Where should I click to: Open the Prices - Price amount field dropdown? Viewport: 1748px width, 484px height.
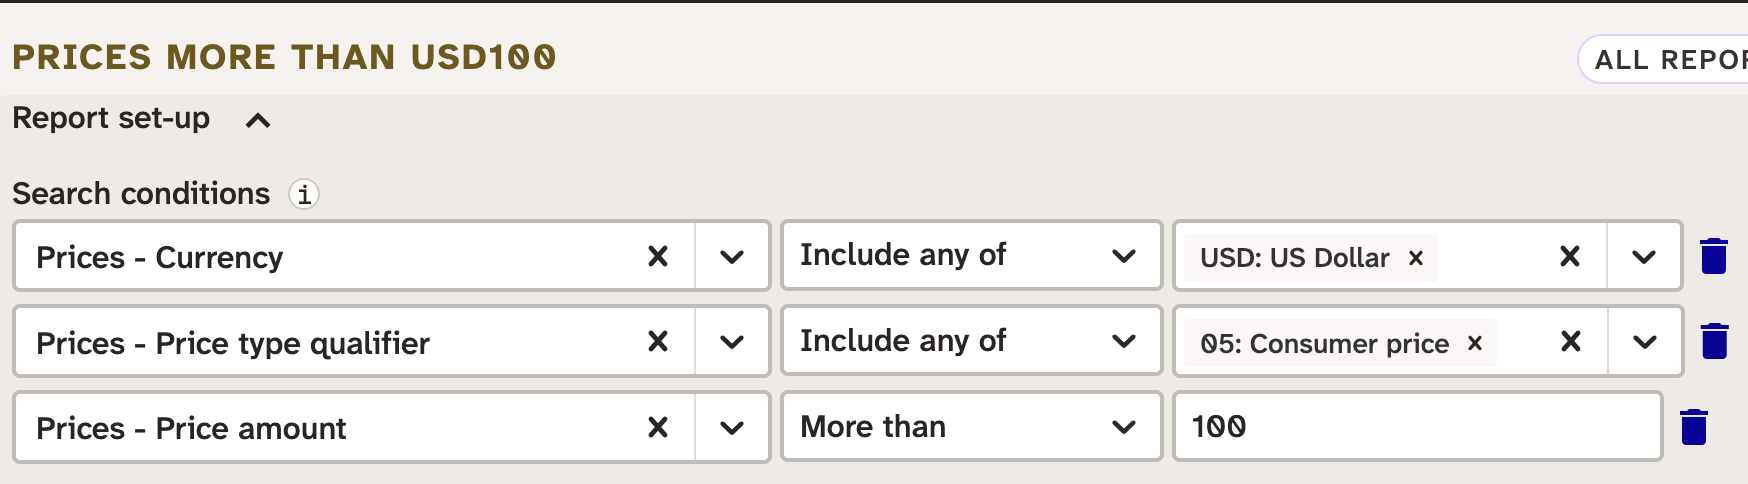coord(732,428)
